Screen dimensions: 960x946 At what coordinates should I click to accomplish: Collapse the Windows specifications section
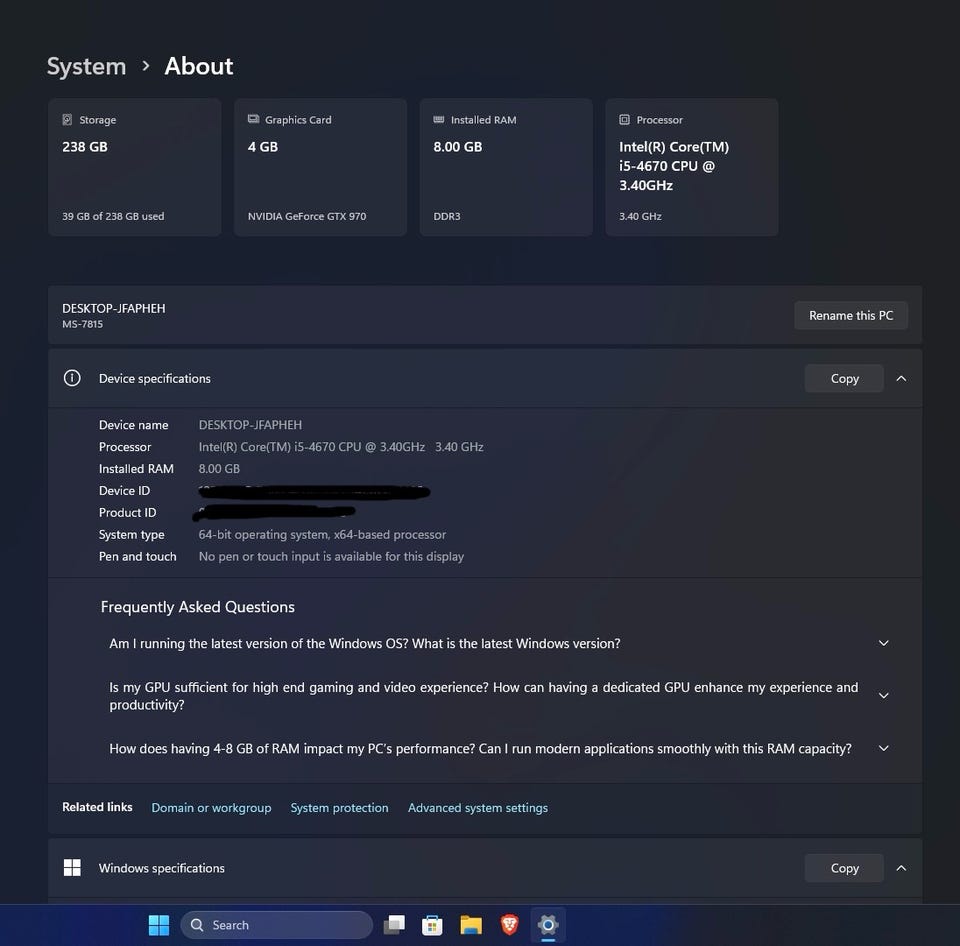click(x=901, y=868)
